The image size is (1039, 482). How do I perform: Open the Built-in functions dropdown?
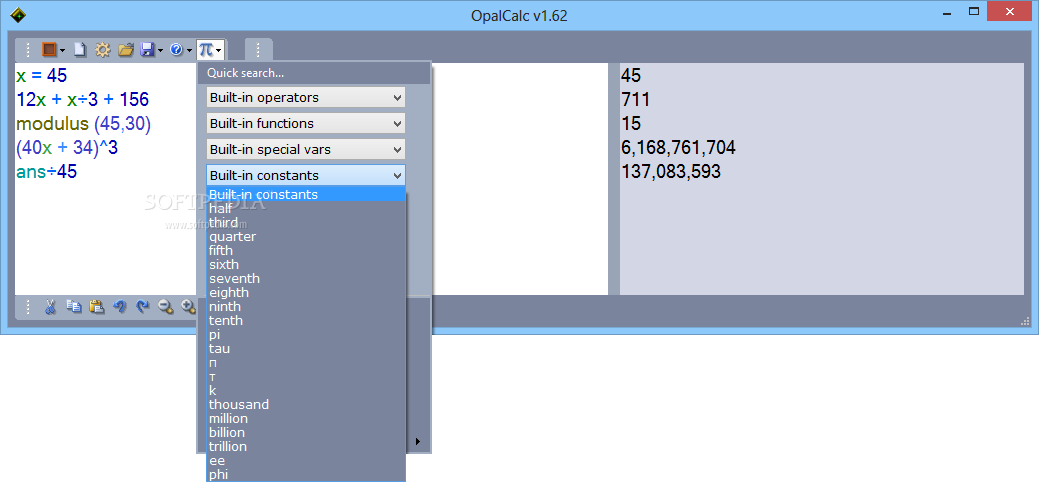click(305, 123)
